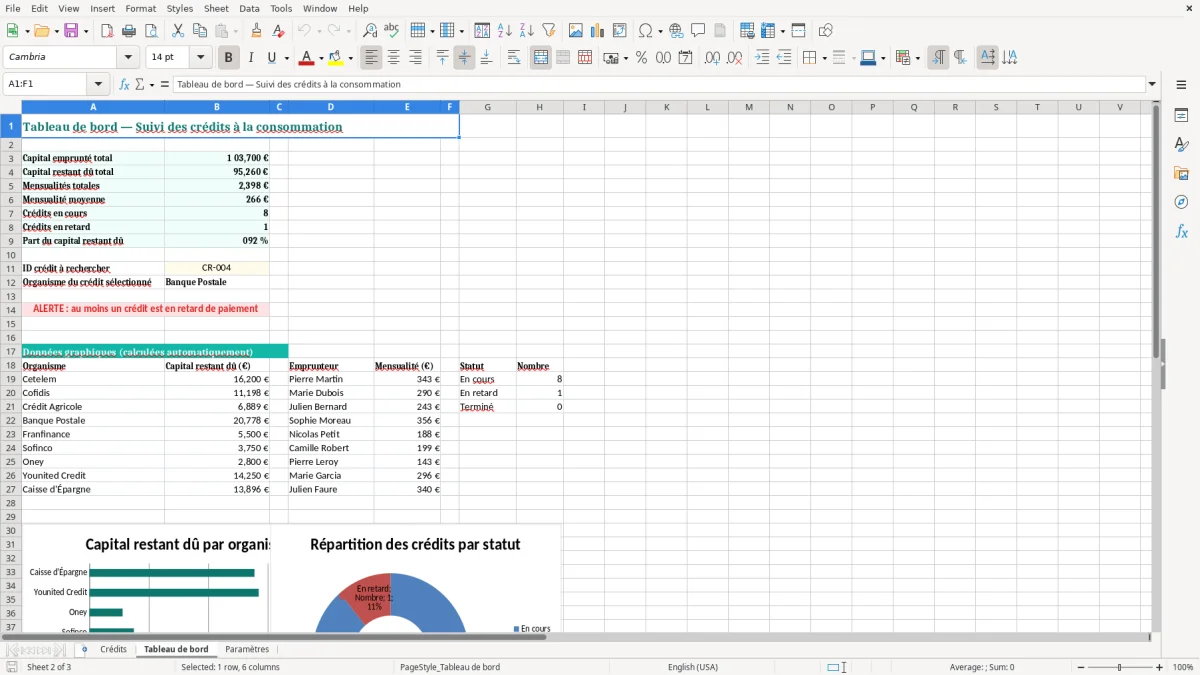Add a decimal place
This screenshot has width=1200, height=675.
pos(712,58)
